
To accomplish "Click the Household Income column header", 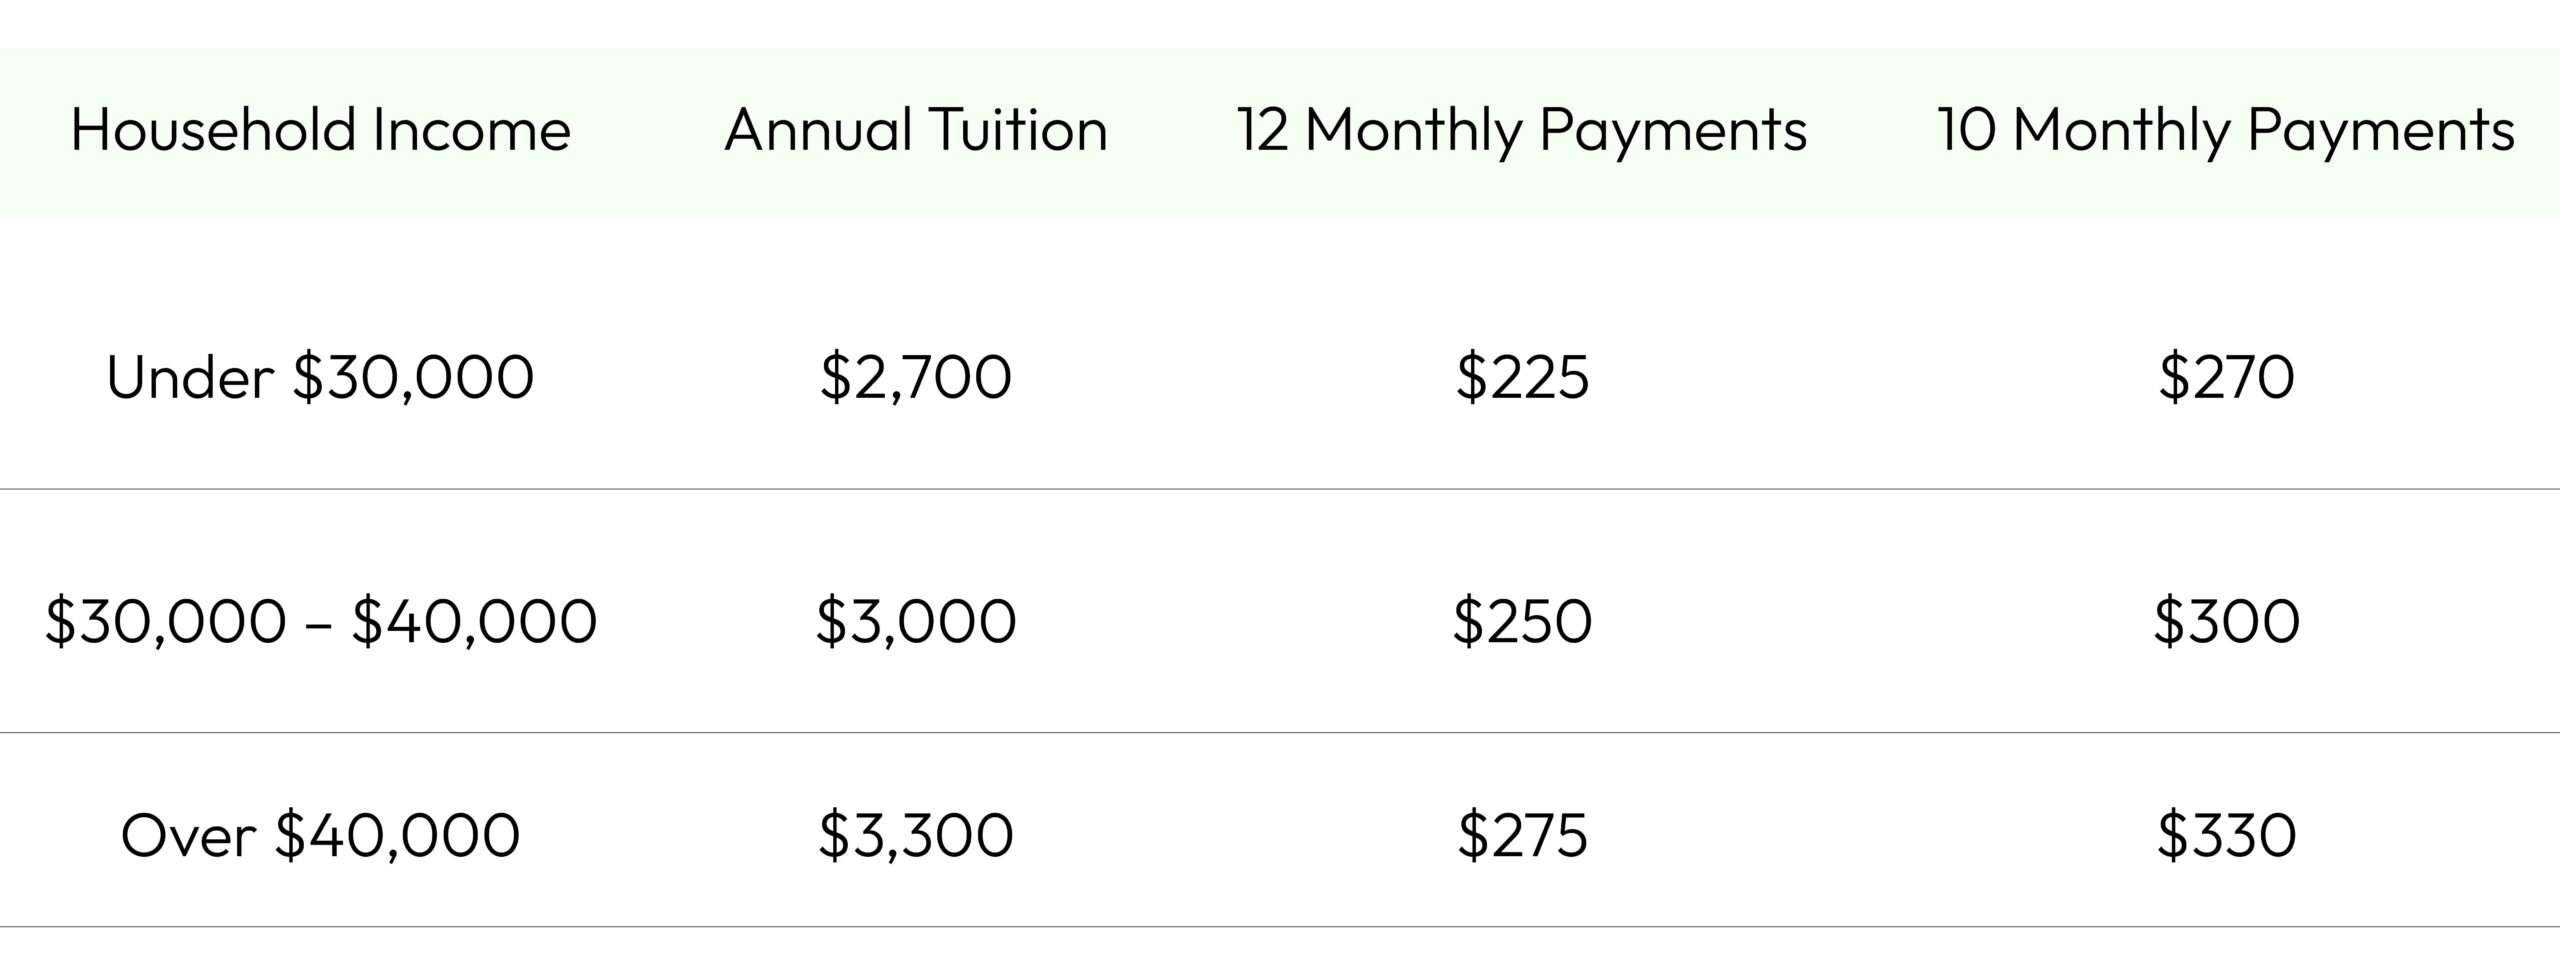I will (320, 130).
